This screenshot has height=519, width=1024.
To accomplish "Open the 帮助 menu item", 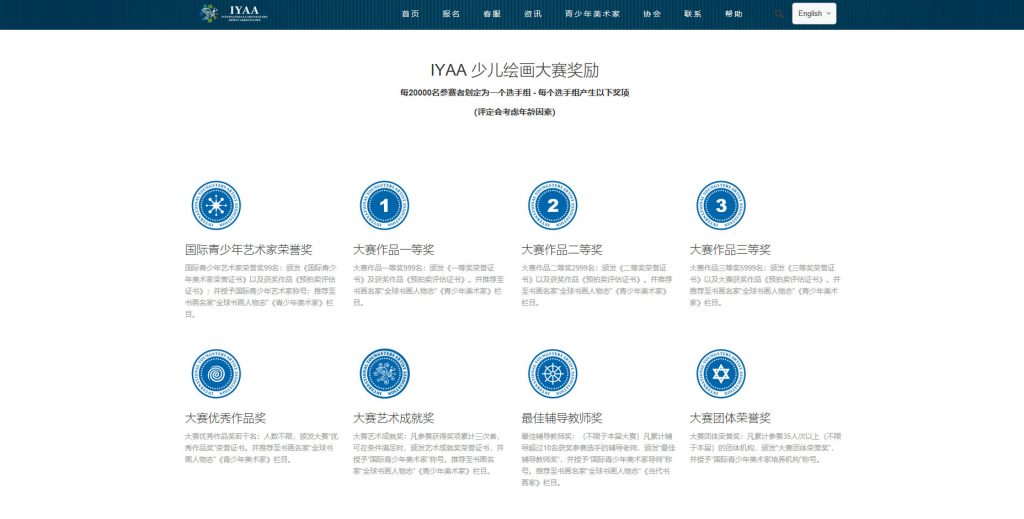I will 733,14.
